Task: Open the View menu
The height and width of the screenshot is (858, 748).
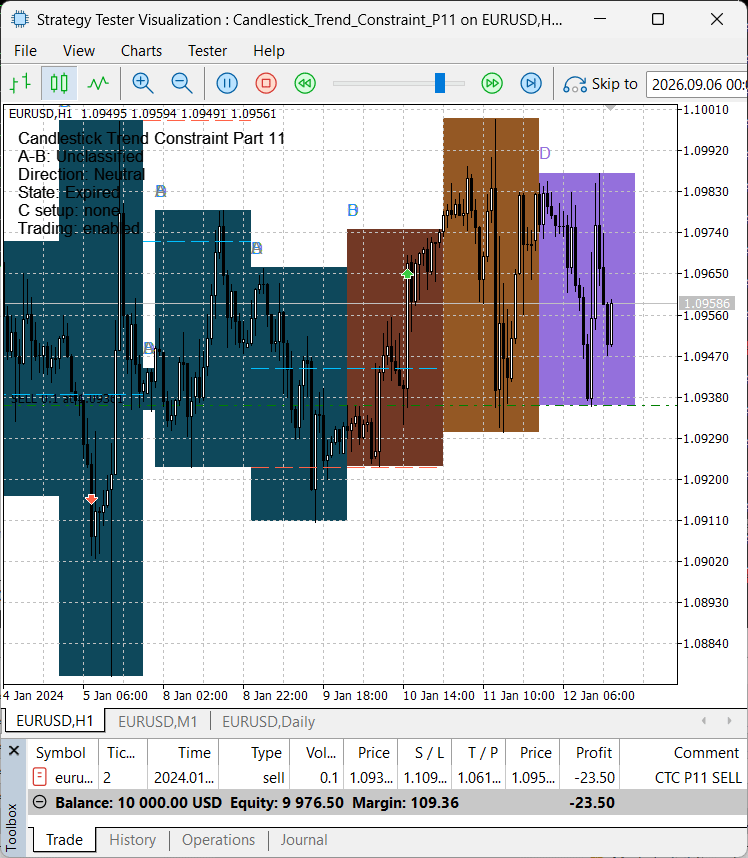Action: coord(79,51)
